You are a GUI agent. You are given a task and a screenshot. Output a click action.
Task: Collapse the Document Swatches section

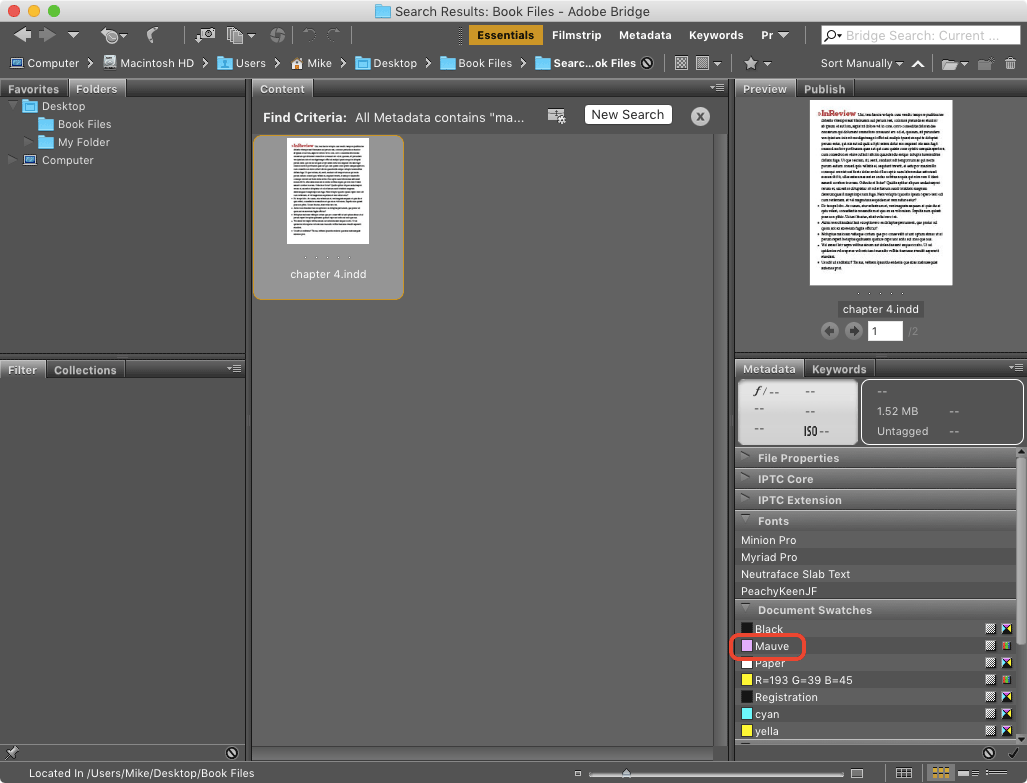click(745, 609)
